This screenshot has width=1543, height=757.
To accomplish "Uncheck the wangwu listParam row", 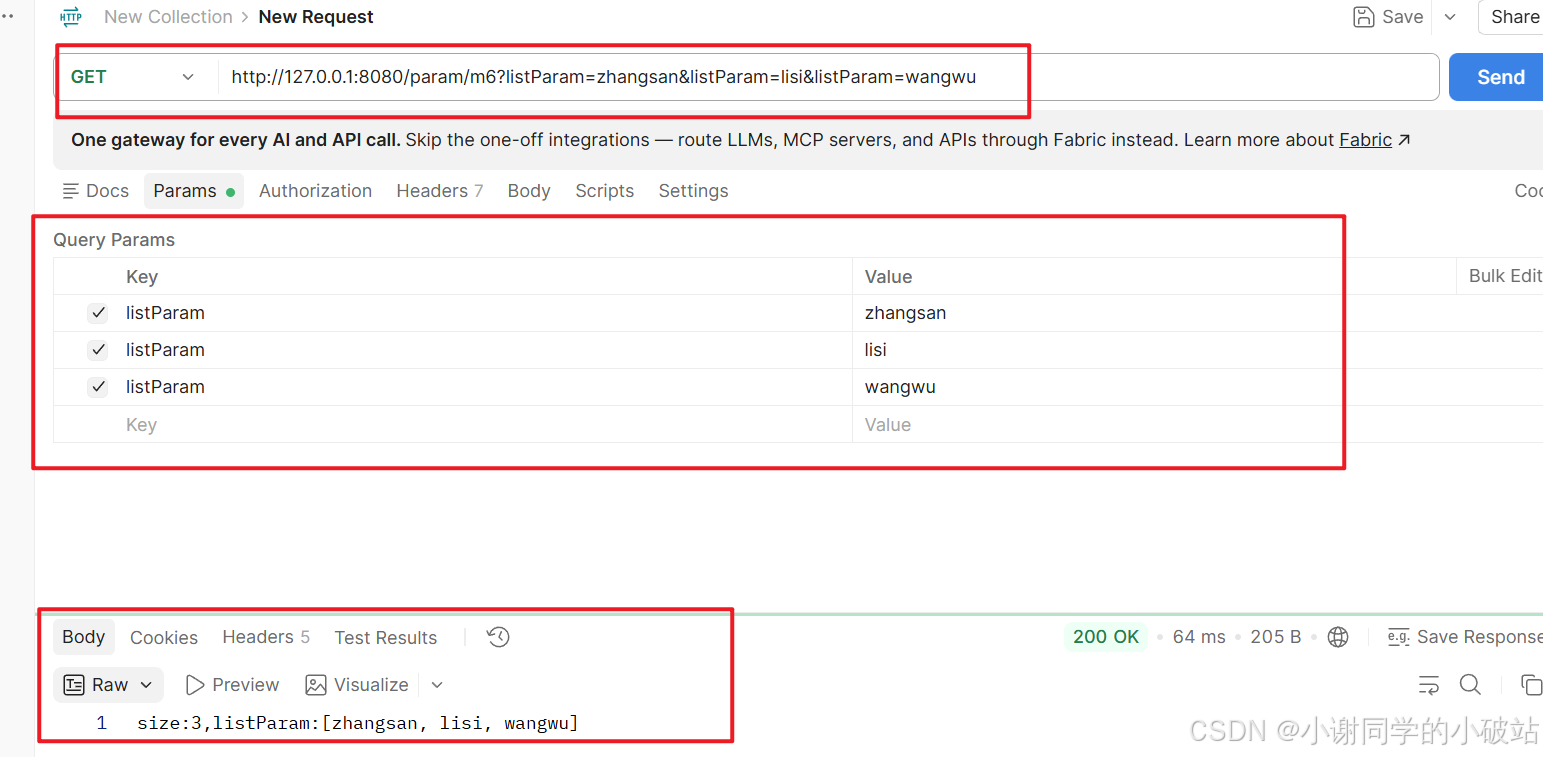I will (x=98, y=387).
